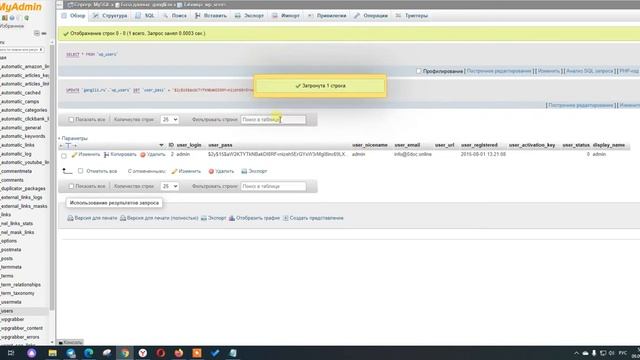The height and width of the screenshot is (360, 640).
Task: Select the _users table in sidebar
Action: [7, 311]
